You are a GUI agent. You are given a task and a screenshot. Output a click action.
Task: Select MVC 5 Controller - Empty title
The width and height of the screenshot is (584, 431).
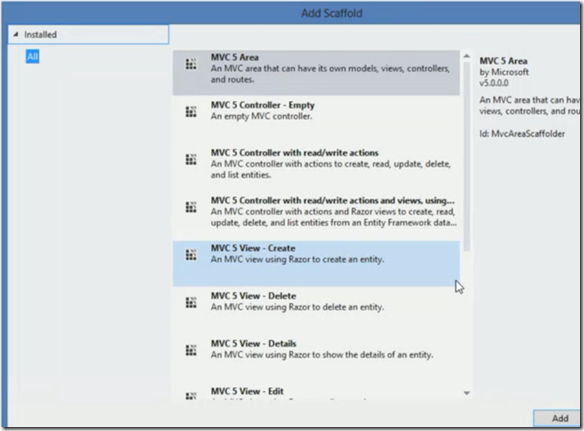click(263, 105)
